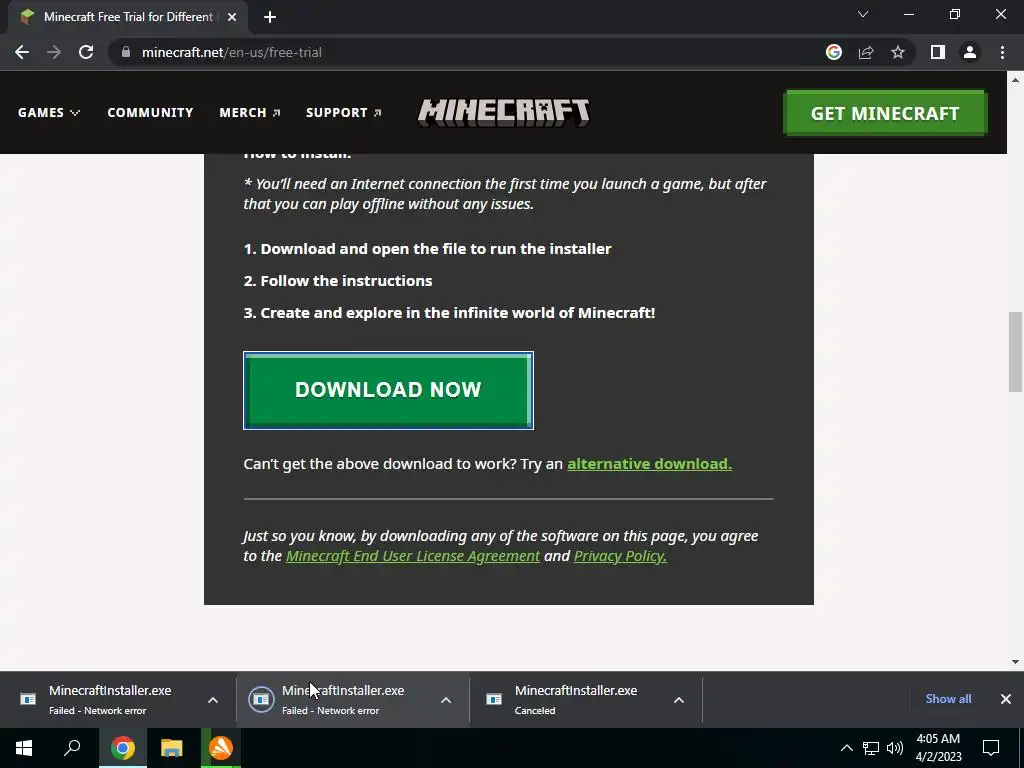Screen dimensions: 1024x768
Task: Open the COMMUNITY menu item
Action: click(150, 112)
